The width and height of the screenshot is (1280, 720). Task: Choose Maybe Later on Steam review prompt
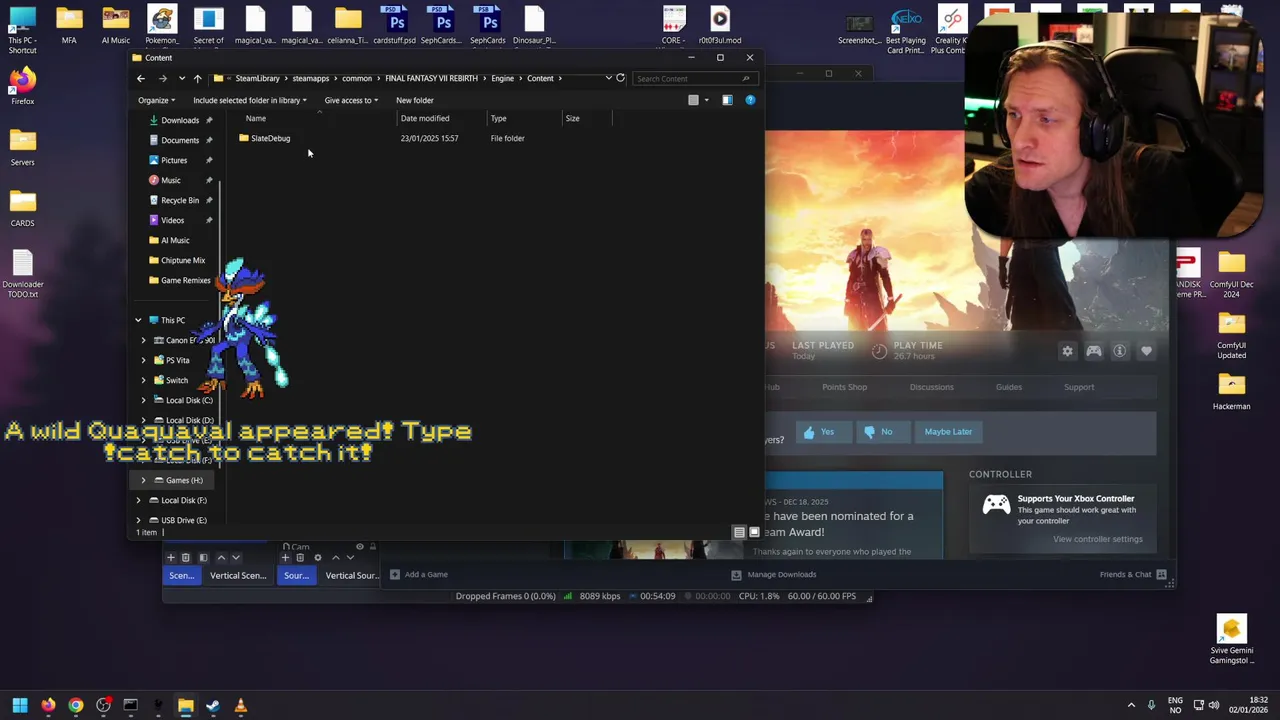pos(948,432)
